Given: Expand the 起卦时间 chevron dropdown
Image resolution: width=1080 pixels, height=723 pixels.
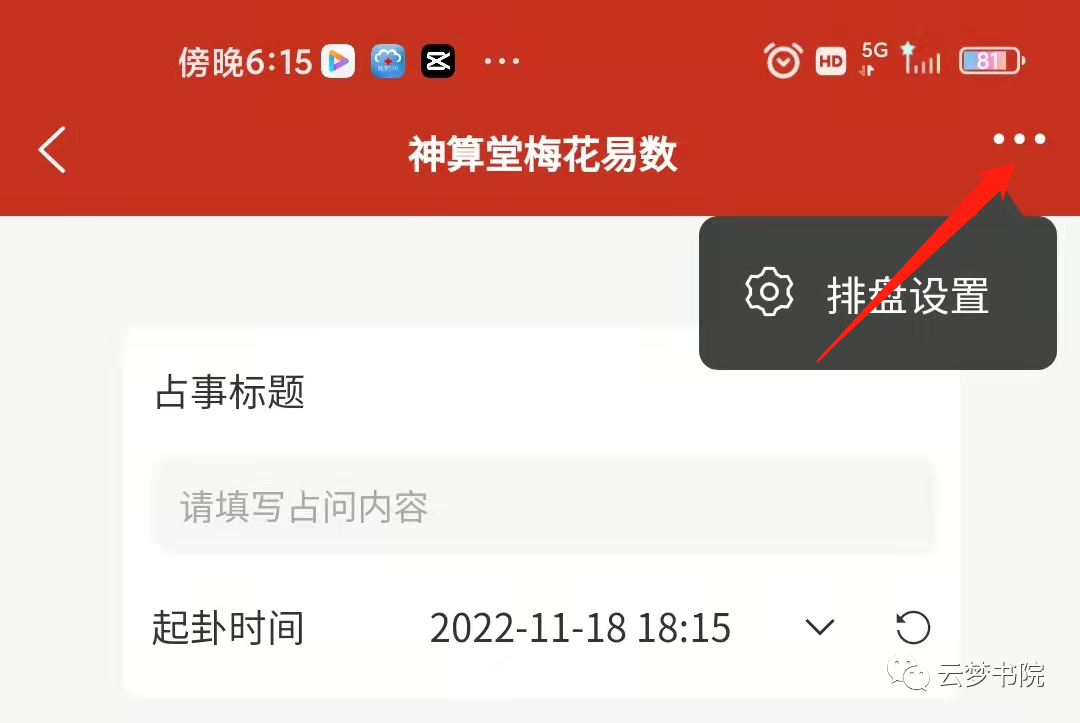Looking at the screenshot, I should (x=820, y=627).
